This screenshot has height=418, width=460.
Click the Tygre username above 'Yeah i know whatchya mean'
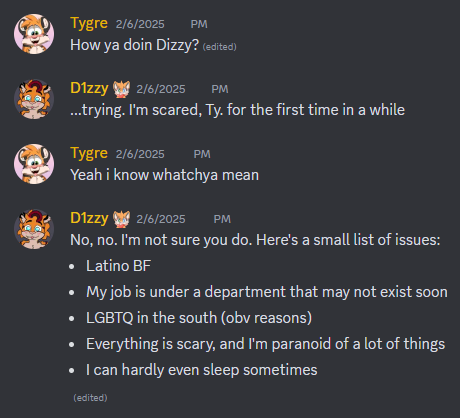(89, 153)
